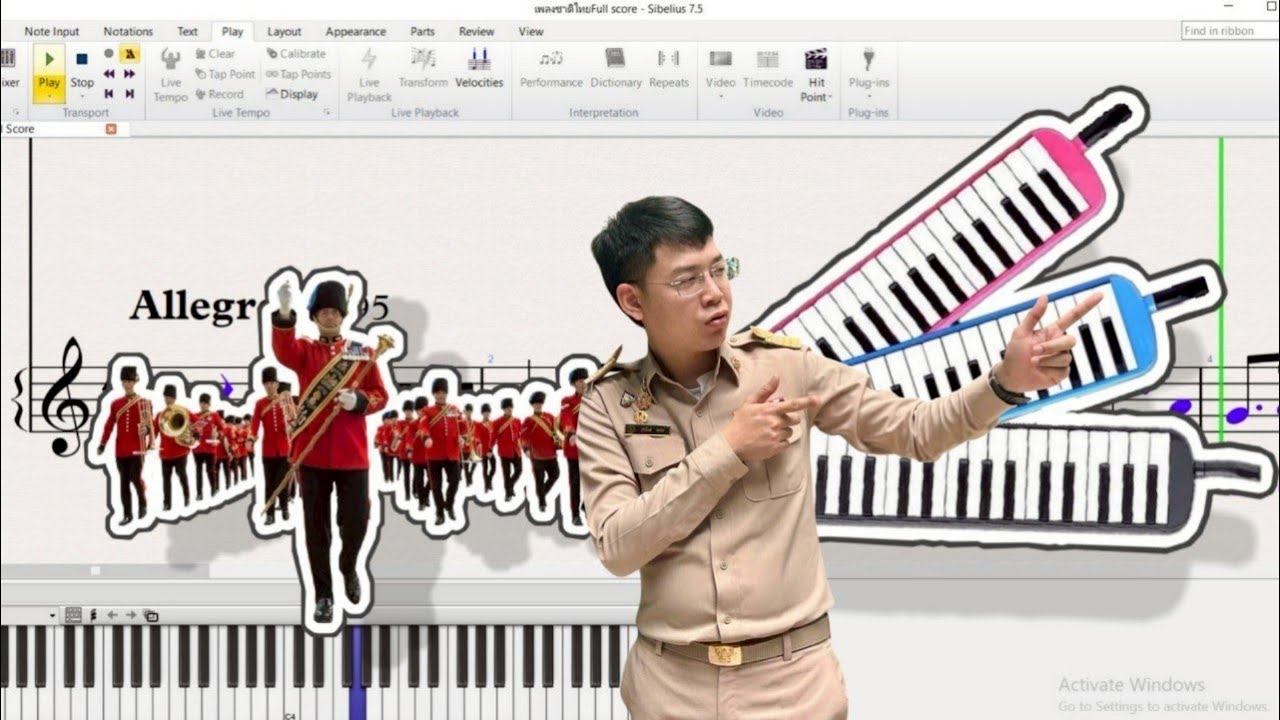The height and width of the screenshot is (720, 1280).
Task: Click keyboard panel QWERTY mode icon
Action: pyautogui.click(x=151, y=615)
